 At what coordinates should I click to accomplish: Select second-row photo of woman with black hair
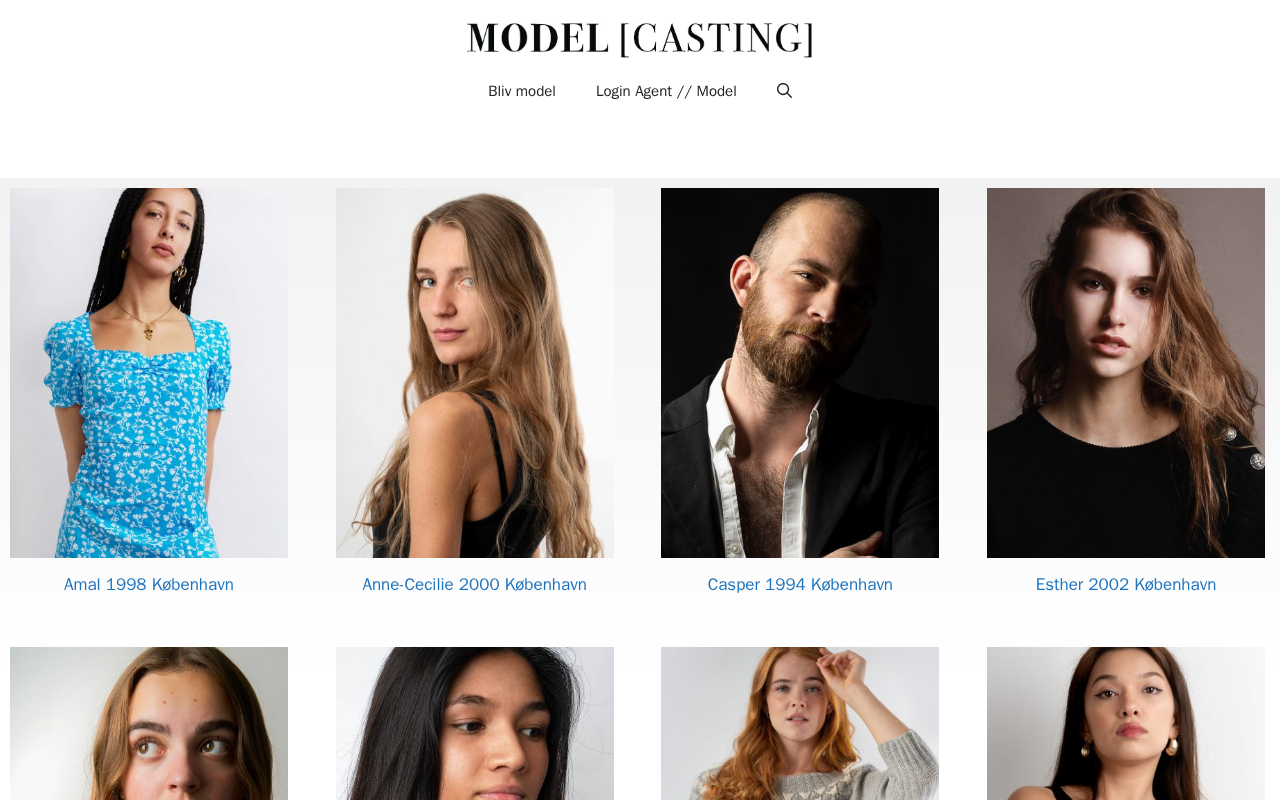475,723
